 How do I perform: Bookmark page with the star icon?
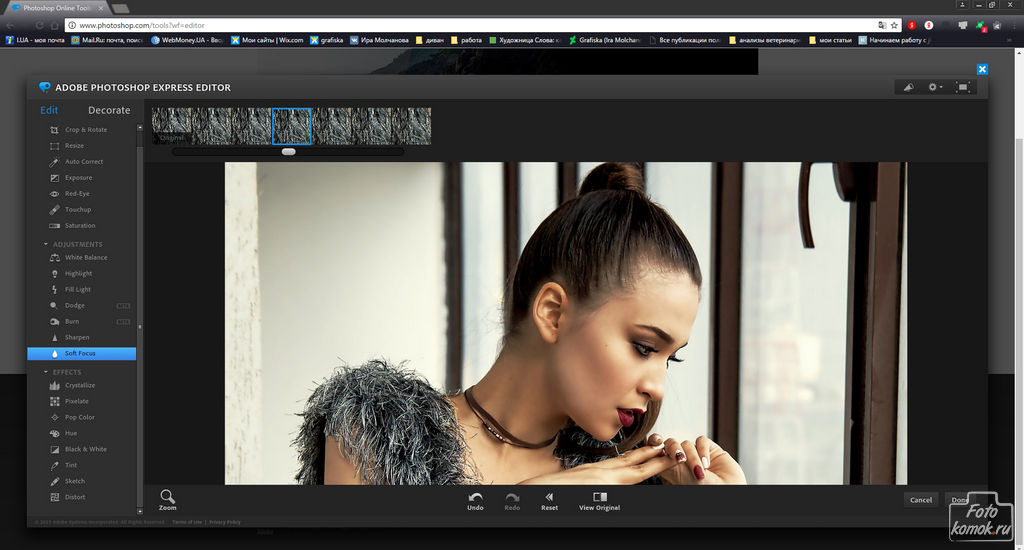coord(896,25)
